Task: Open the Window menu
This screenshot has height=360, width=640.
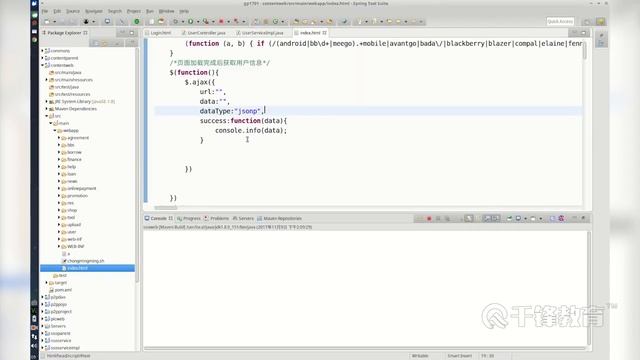Action: pyautogui.click(x=166, y=11)
